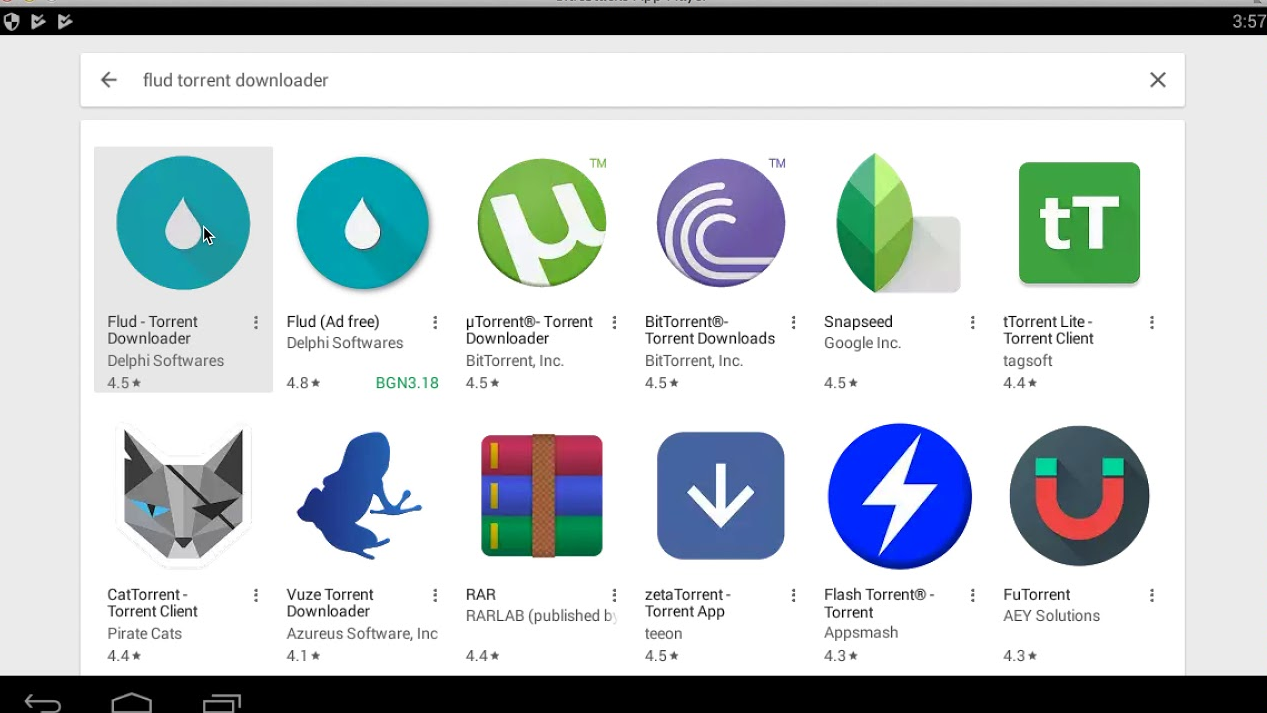Click the 'AEY Solutions' developer name
1267x713 pixels.
coord(1052,616)
